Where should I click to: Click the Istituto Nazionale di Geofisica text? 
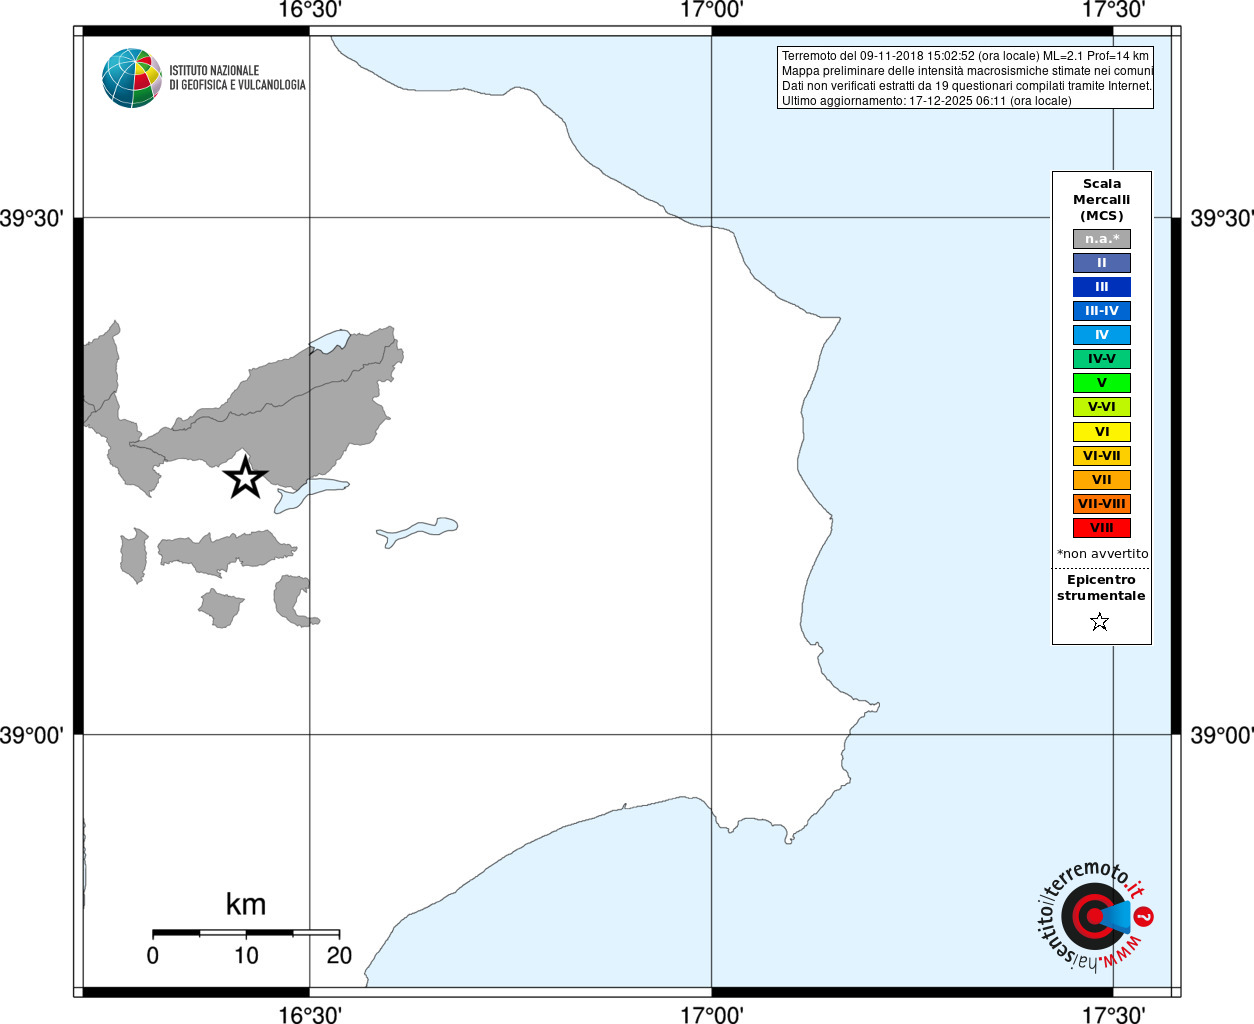pyautogui.click(x=237, y=78)
